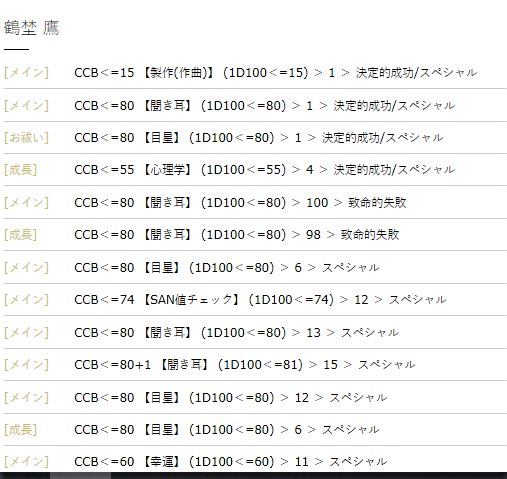Screen dimensions: 507x479
Task: Click スペシャル result on the SAN値チェック row
Action: coord(417,300)
